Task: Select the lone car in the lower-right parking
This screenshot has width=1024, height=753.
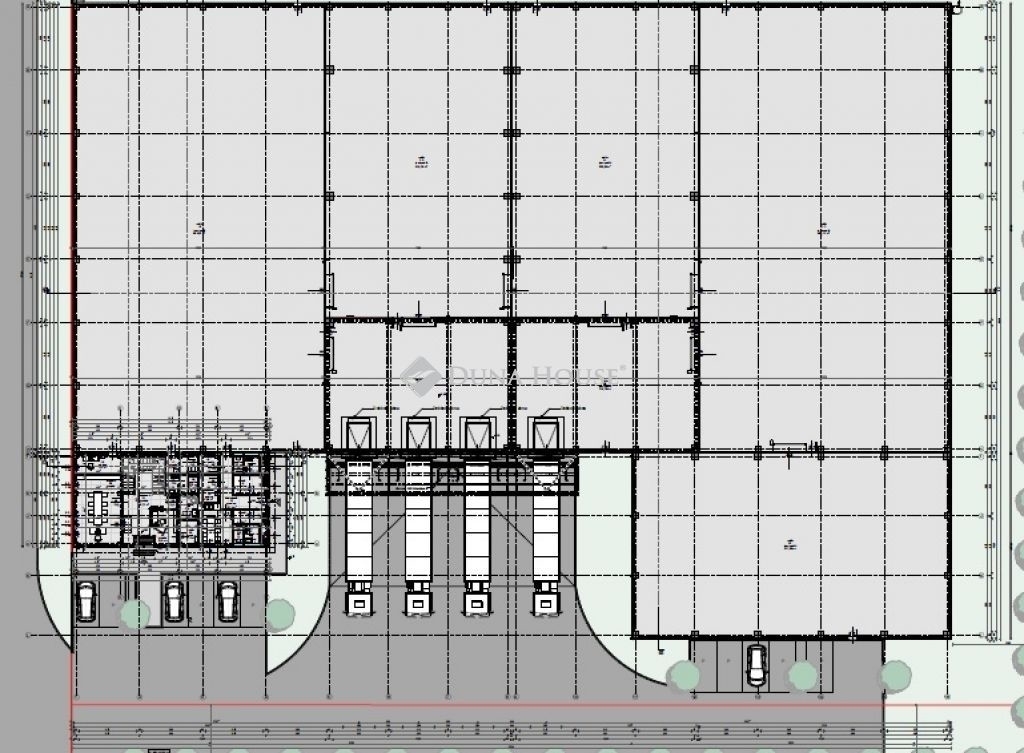Action: pos(756,664)
